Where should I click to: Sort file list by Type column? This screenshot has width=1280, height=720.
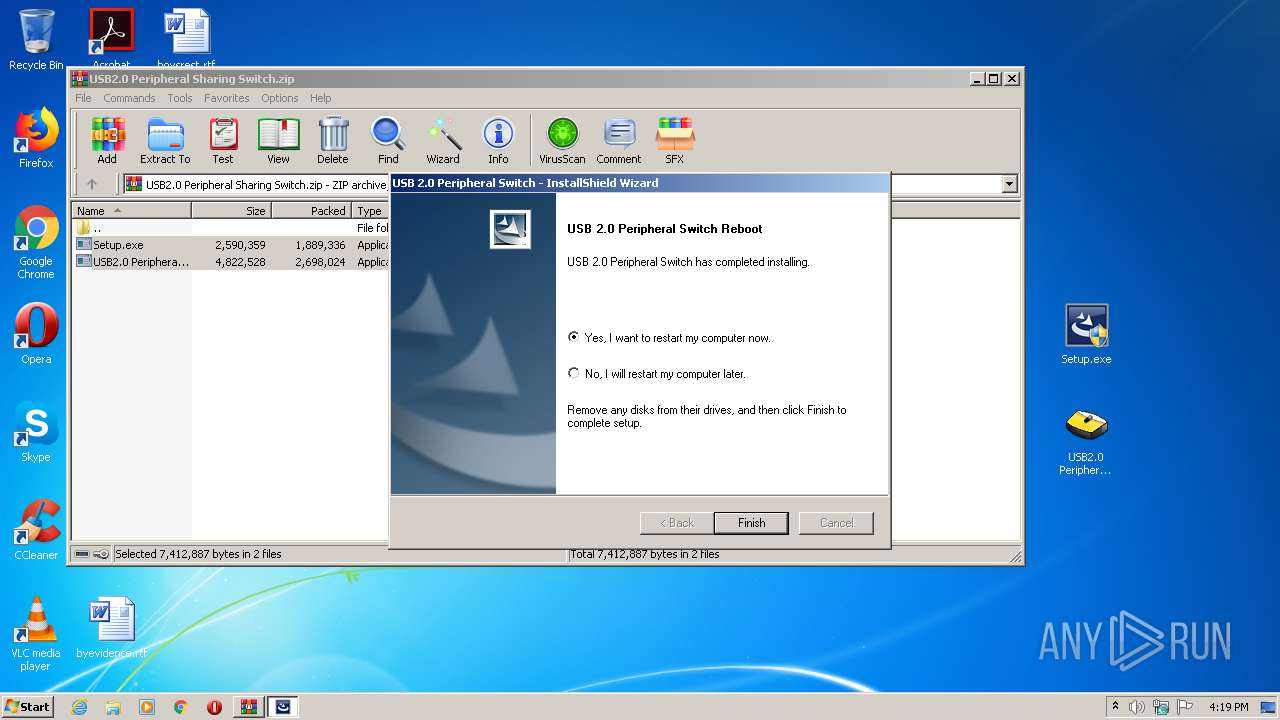370,211
